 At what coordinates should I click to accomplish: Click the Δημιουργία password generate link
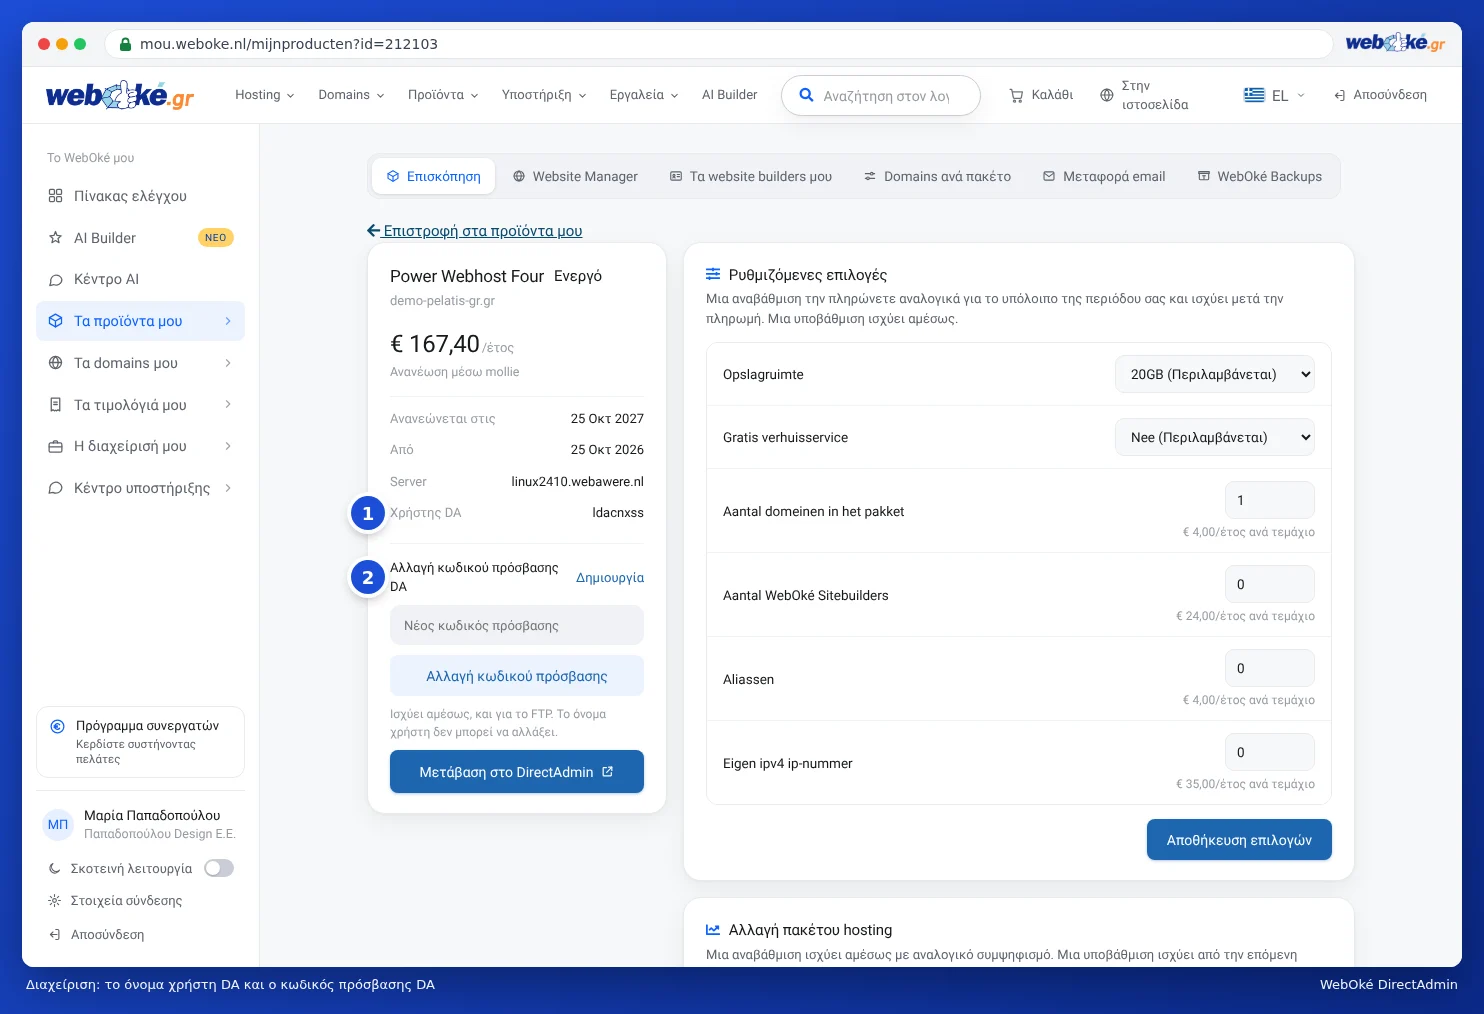610,578
